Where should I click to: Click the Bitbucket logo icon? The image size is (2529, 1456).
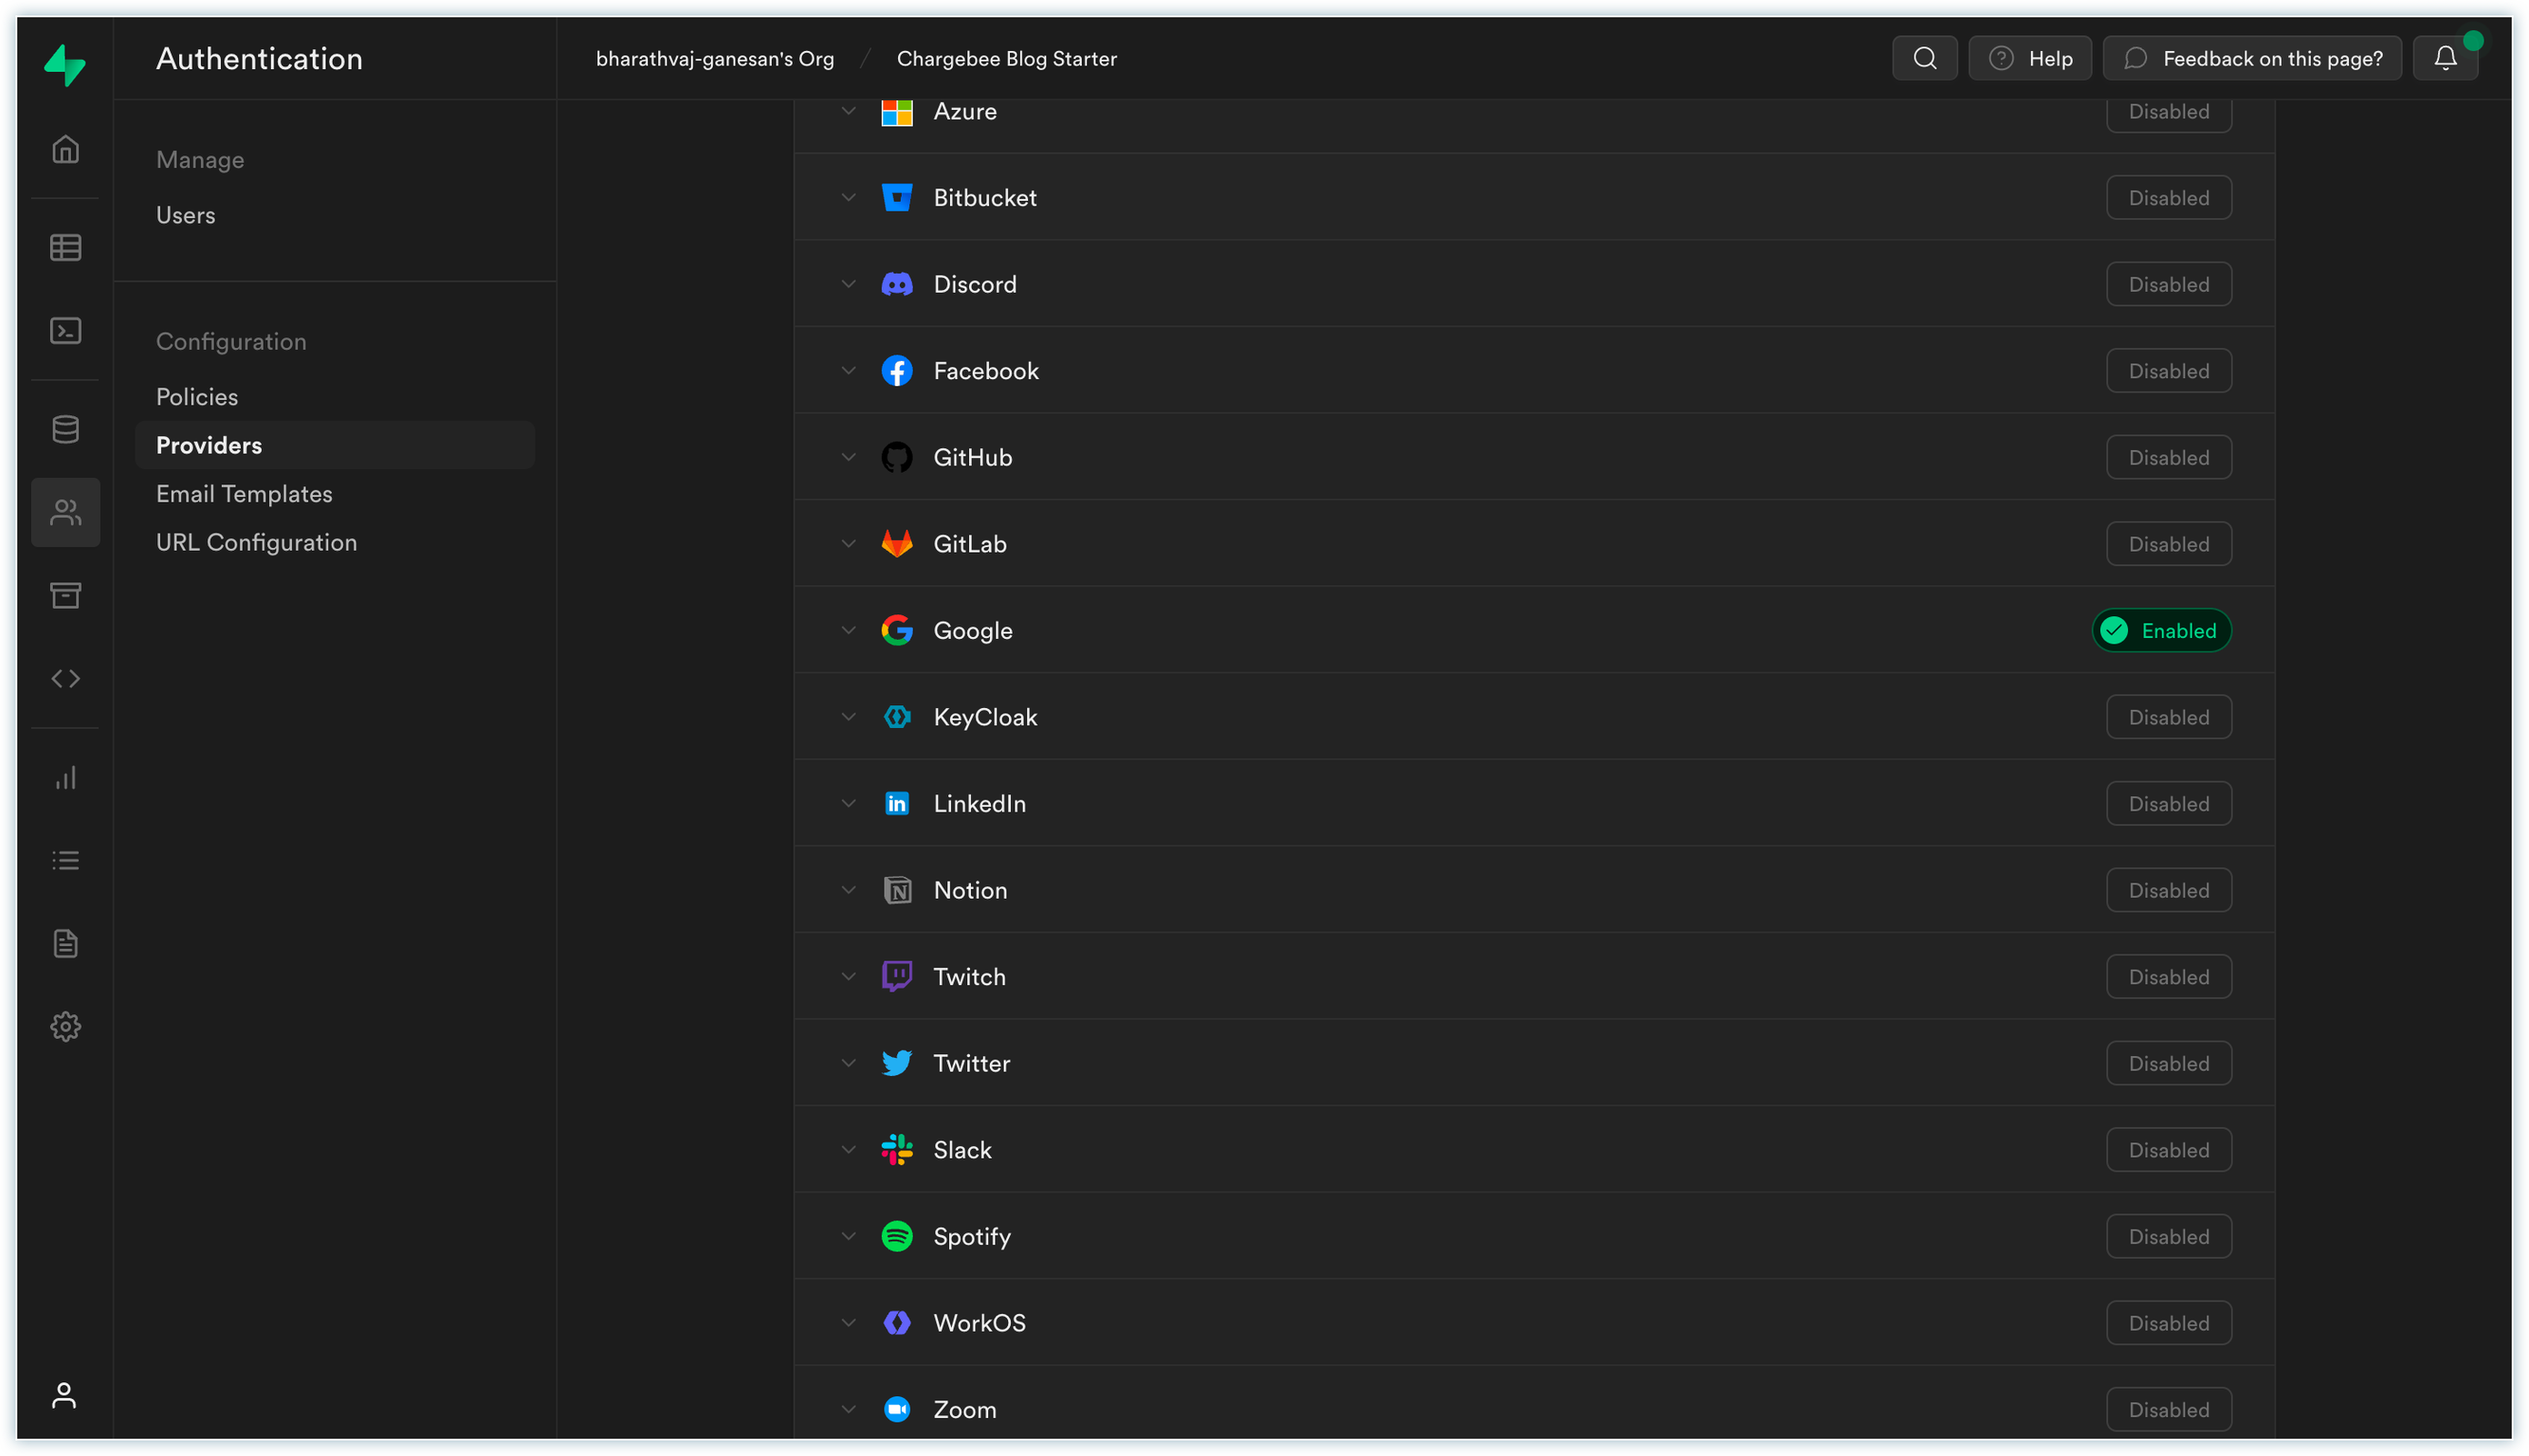point(896,197)
